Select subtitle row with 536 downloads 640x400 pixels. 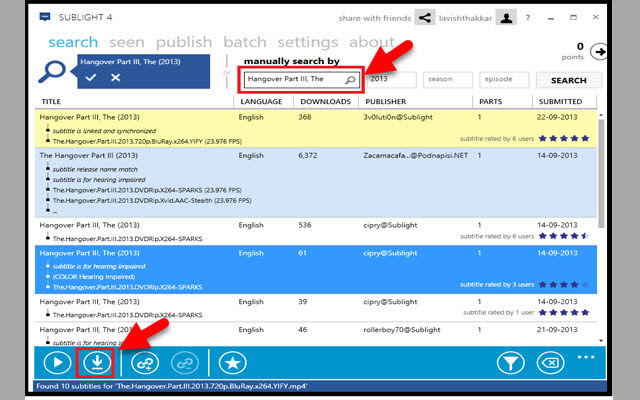(316, 231)
